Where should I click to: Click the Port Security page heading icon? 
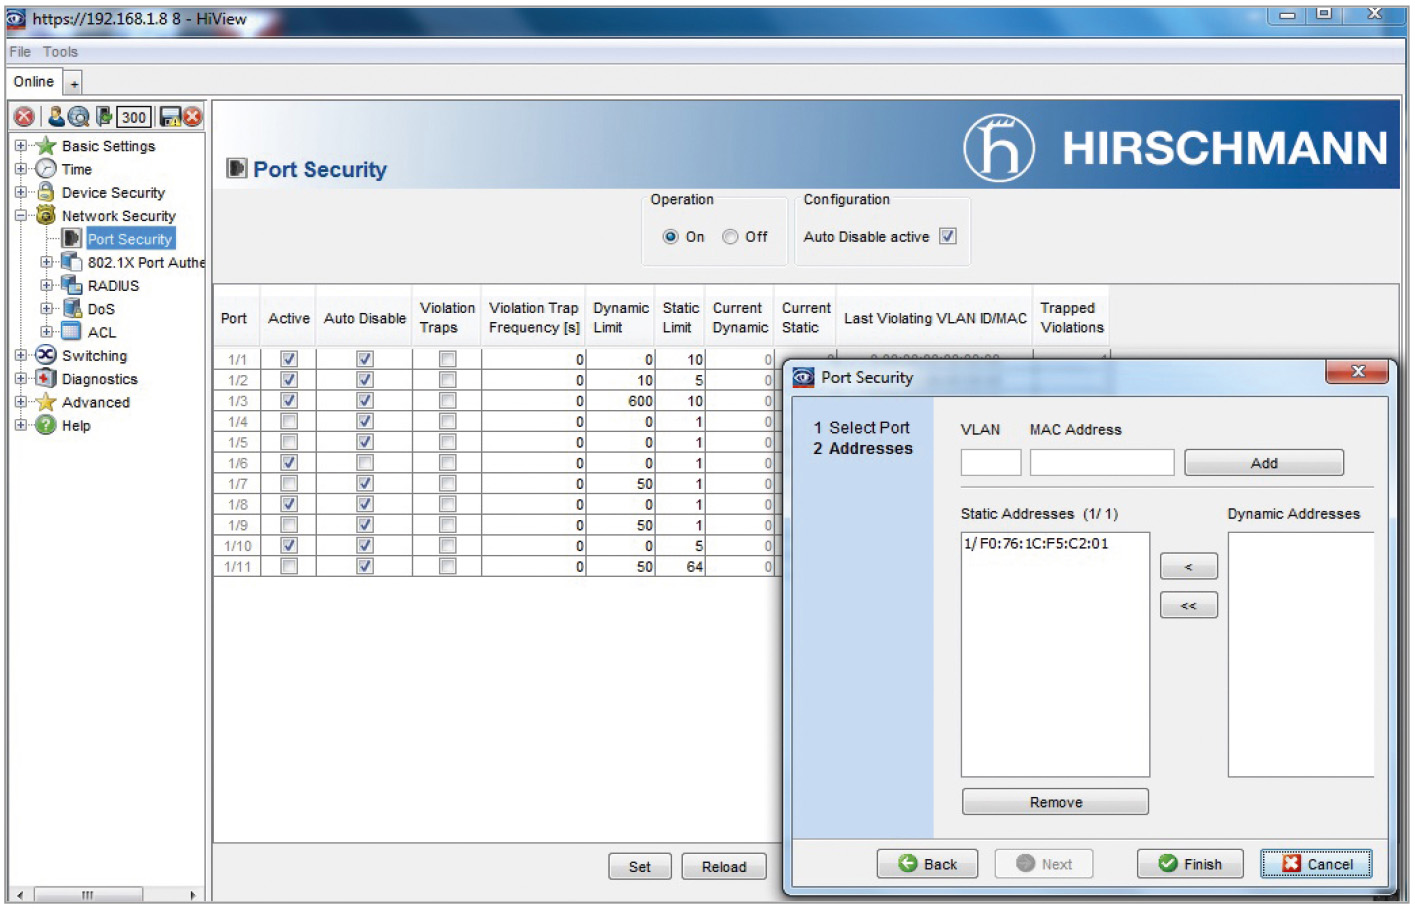click(237, 168)
